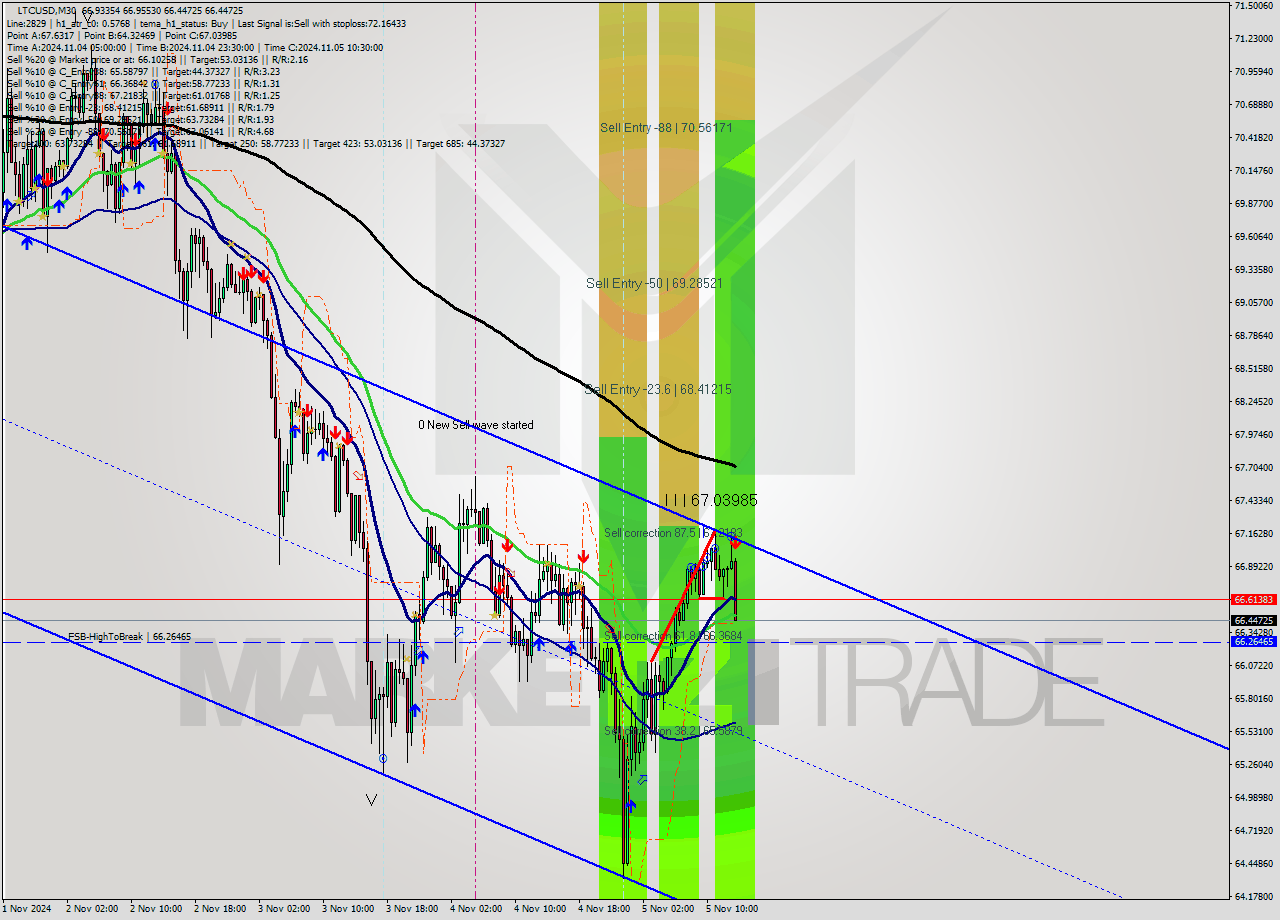Click the red 66.61383 price tag
This screenshot has height=920, width=1280.
pyautogui.click(x=1253, y=599)
